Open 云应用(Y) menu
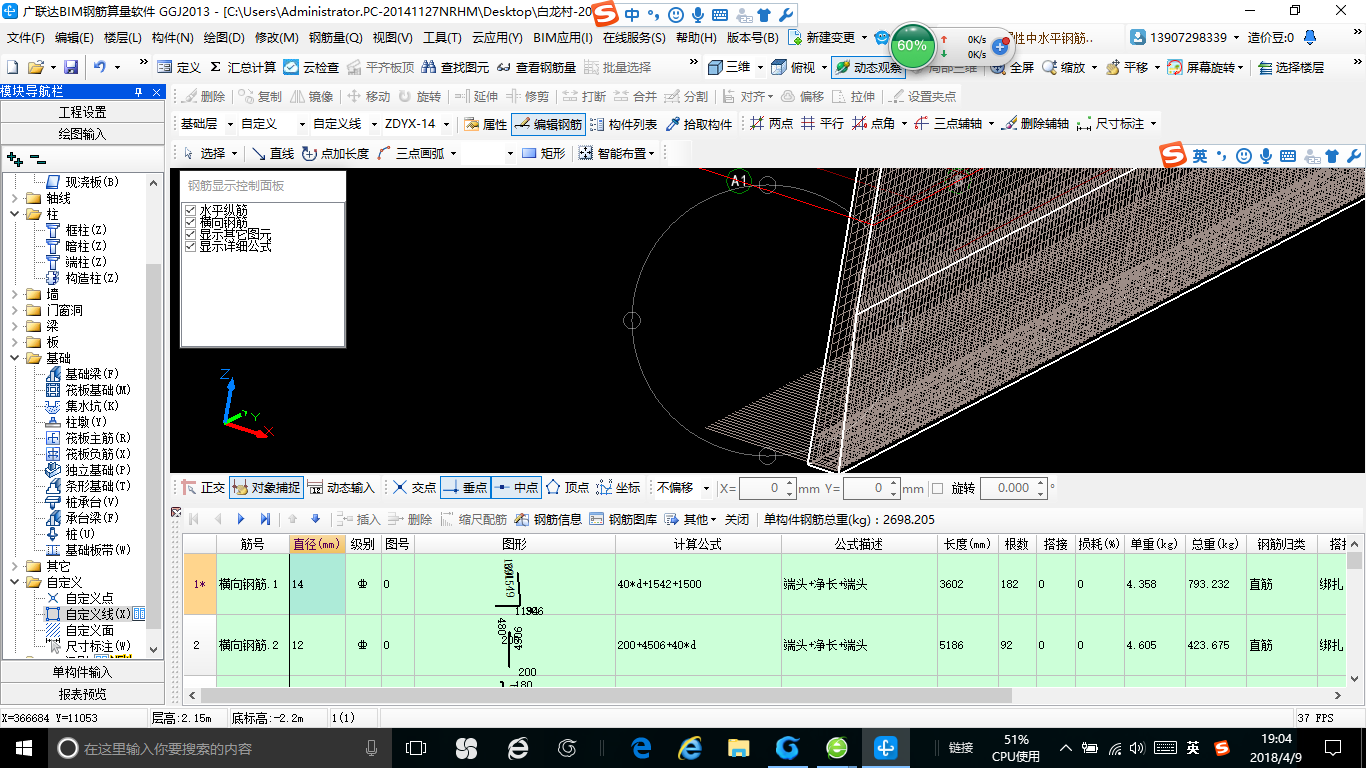The width and height of the screenshot is (1366, 768). click(x=497, y=38)
